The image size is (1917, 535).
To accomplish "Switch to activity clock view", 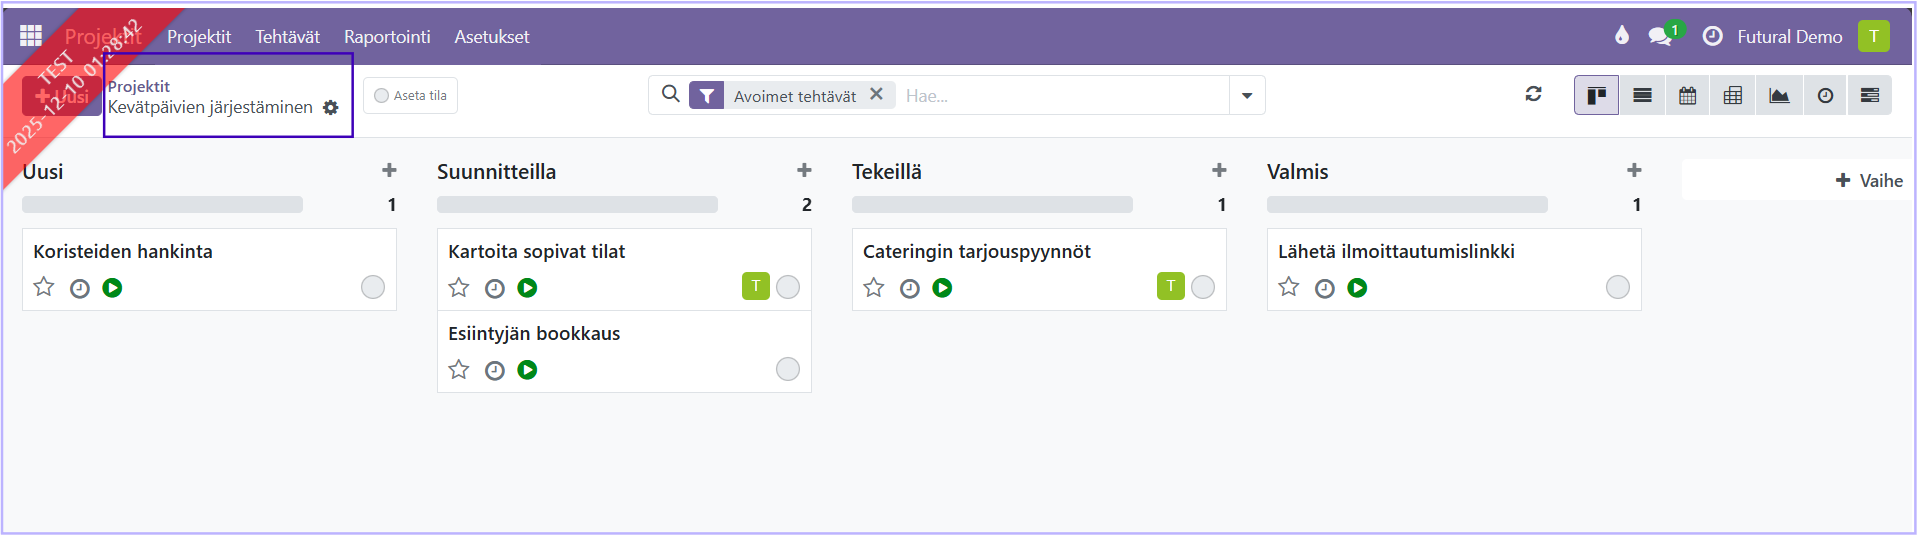I will (x=1825, y=96).
